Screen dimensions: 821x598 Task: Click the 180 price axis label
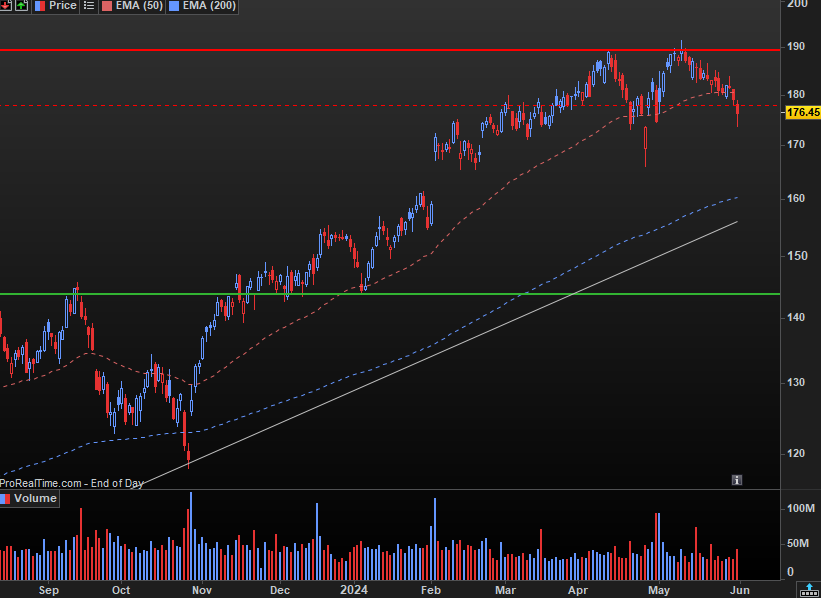[x=796, y=94]
